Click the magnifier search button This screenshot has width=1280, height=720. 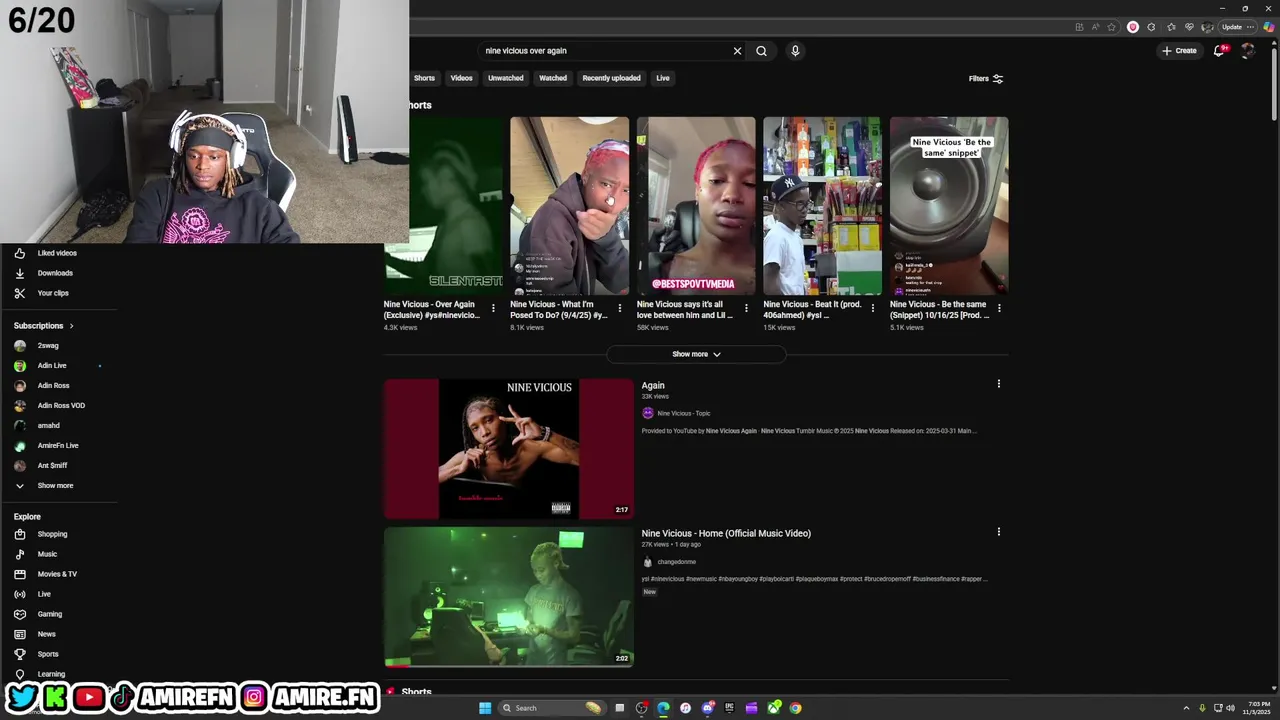pos(761,51)
